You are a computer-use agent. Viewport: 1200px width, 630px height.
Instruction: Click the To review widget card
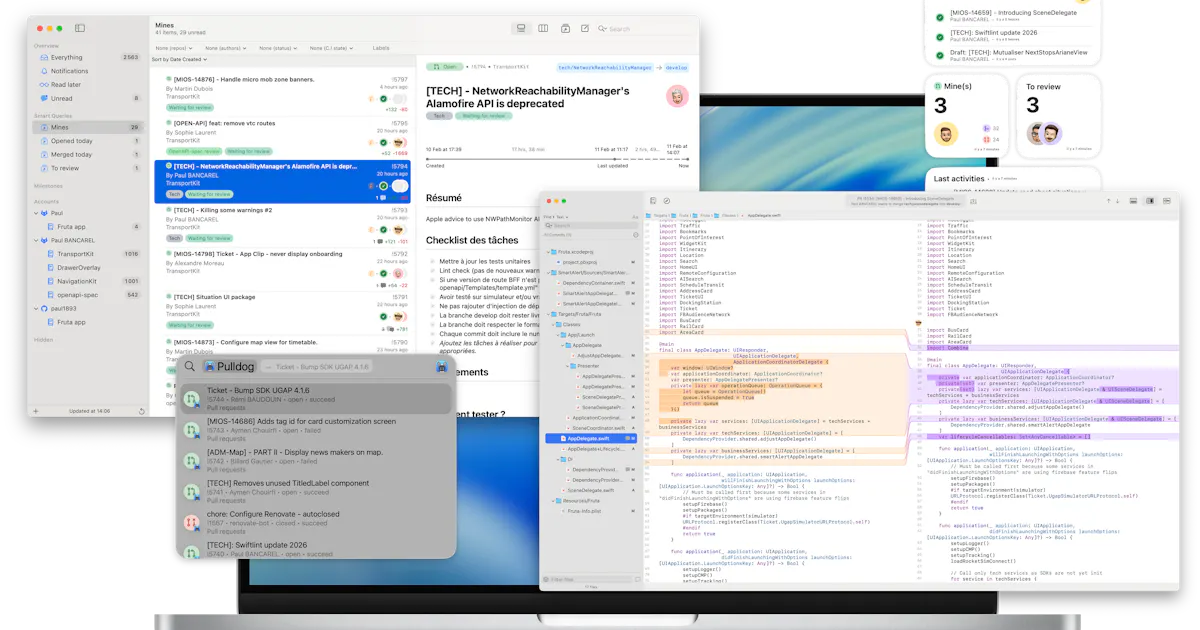(x=1059, y=116)
